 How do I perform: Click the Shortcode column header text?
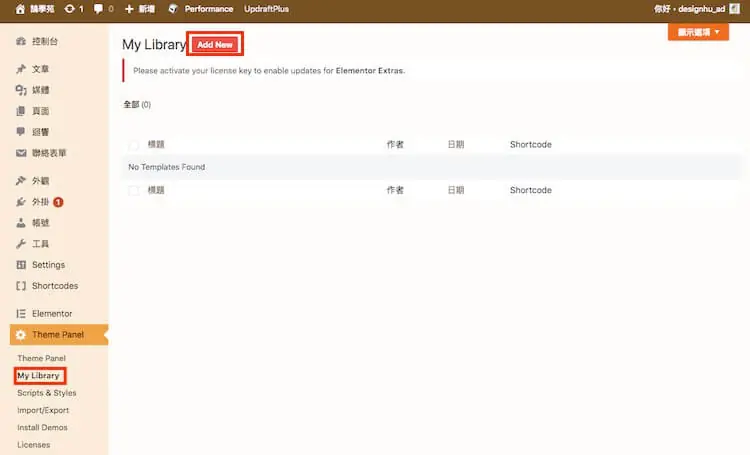click(x=530, y=144)
